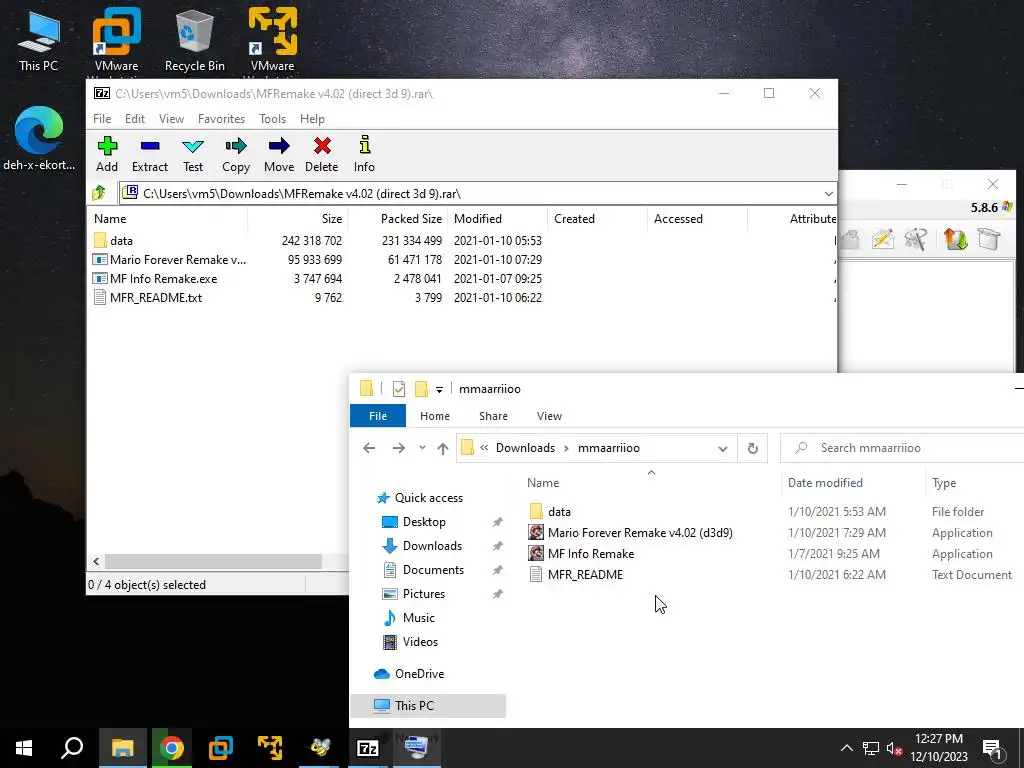Image resolution: width=1024 pixels, height=768 pixels.
Task: Open Downloads in Explorer navigation pane
Action: tap(432, 546)
